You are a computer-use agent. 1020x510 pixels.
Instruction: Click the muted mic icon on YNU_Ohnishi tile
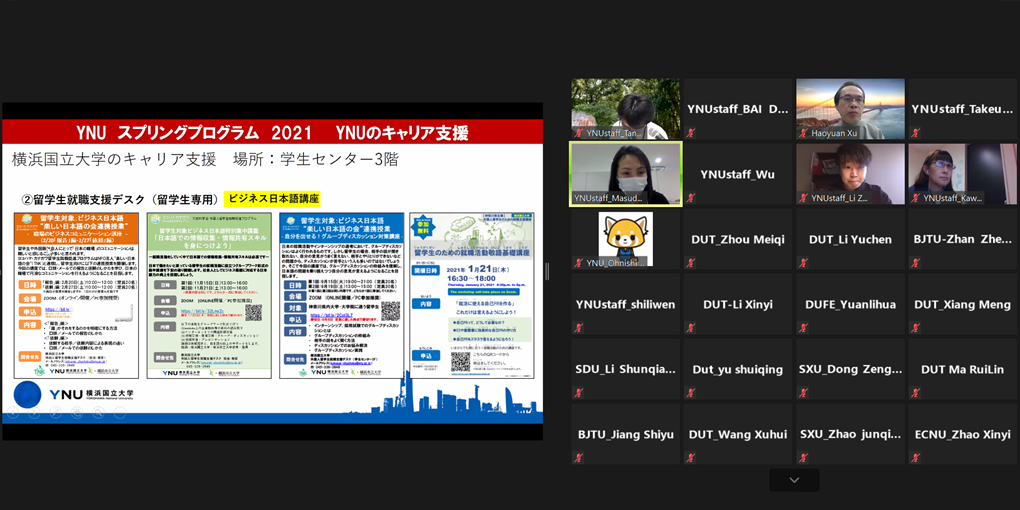click(578, 263)
